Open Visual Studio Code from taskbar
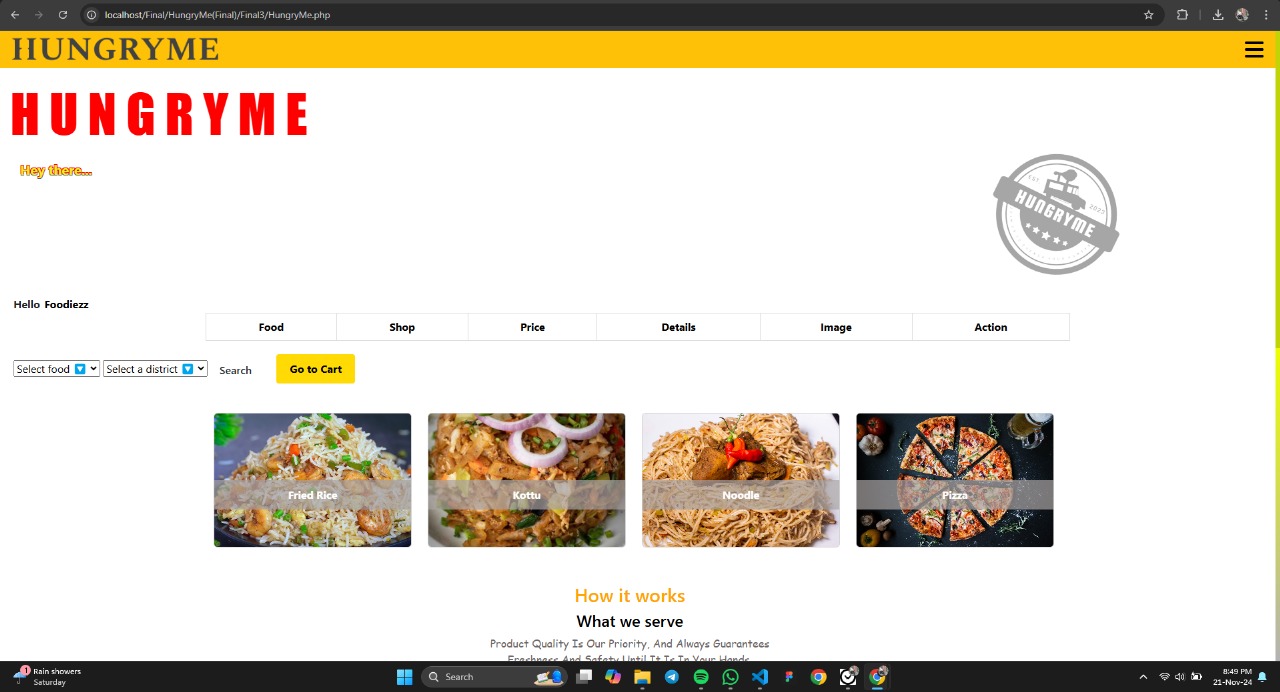Viewport: 1280px width, 692px height. [760, 677]
